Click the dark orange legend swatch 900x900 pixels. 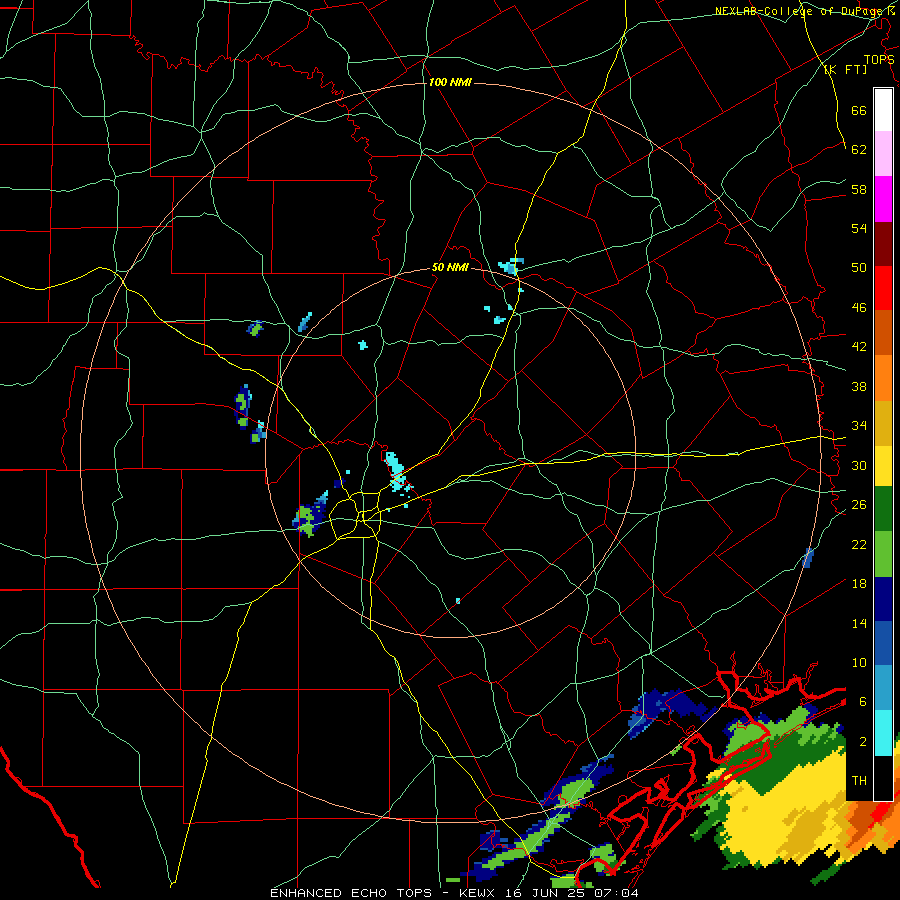(883, 333)
